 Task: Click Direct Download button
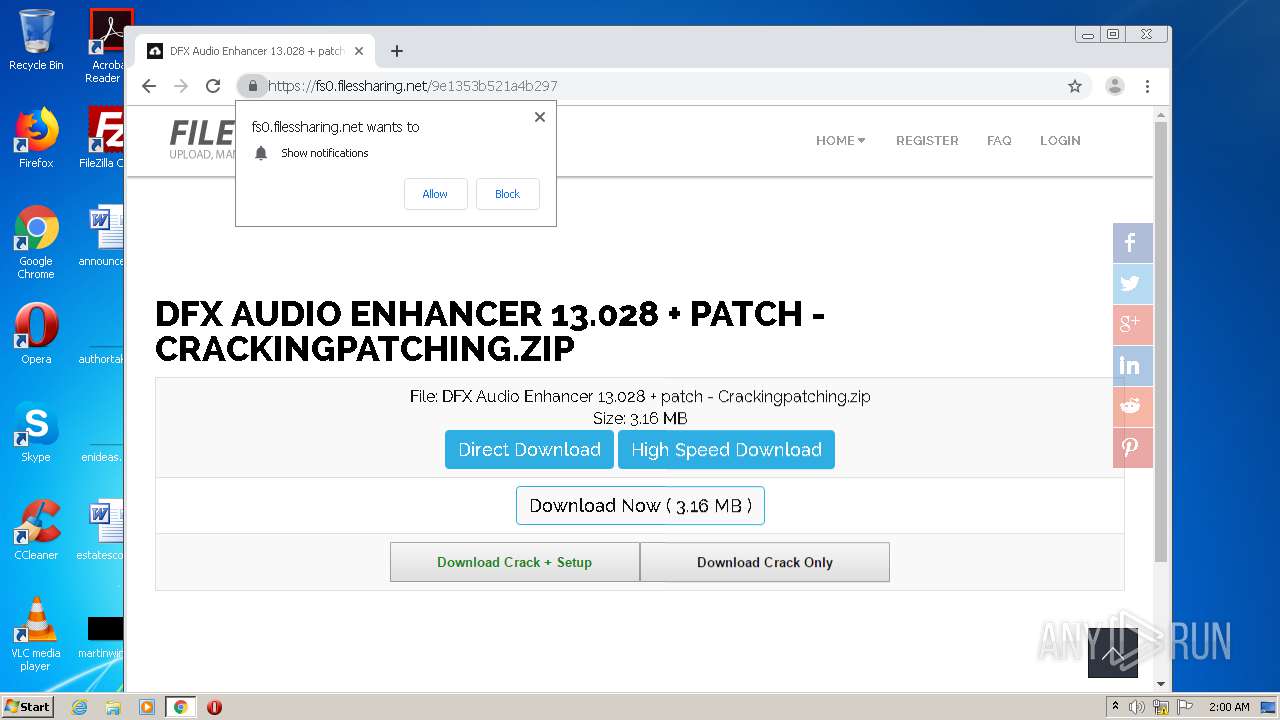click(x=529, y=450)
